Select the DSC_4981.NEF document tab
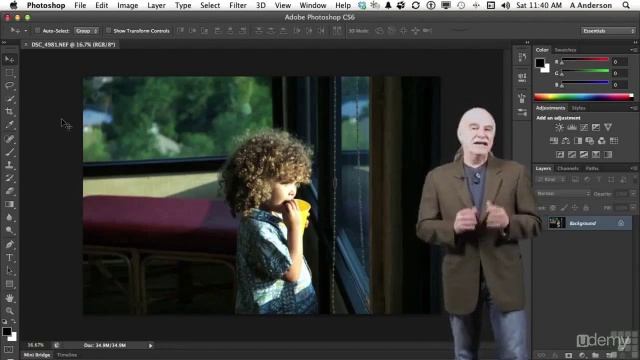Viewport: 640px width, 360px height. pos(73,44)
